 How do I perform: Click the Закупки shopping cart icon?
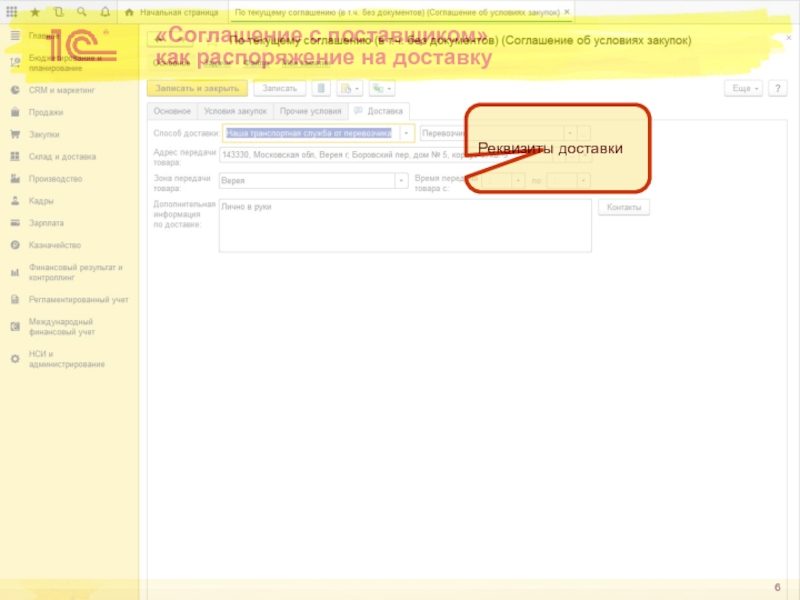coord(15,134)
